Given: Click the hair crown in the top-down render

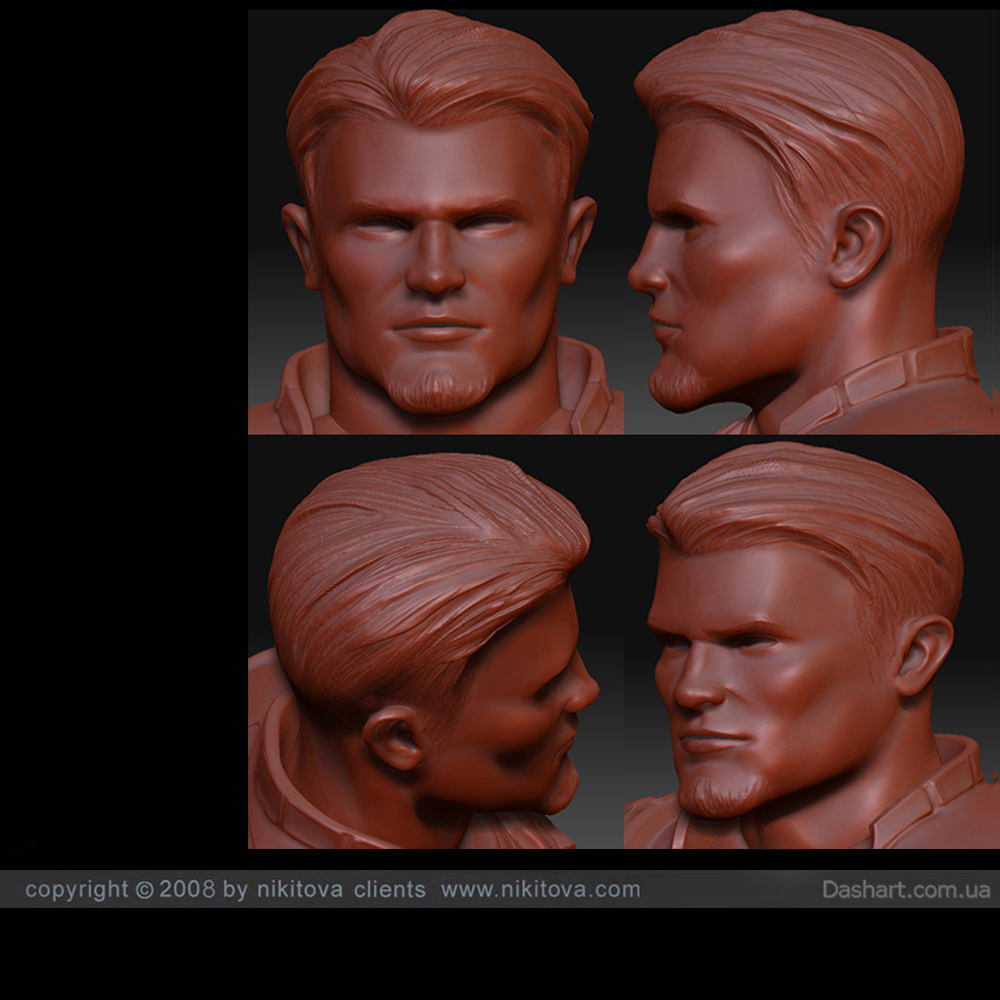Looking at the screenshot, I should pos(420,560).
